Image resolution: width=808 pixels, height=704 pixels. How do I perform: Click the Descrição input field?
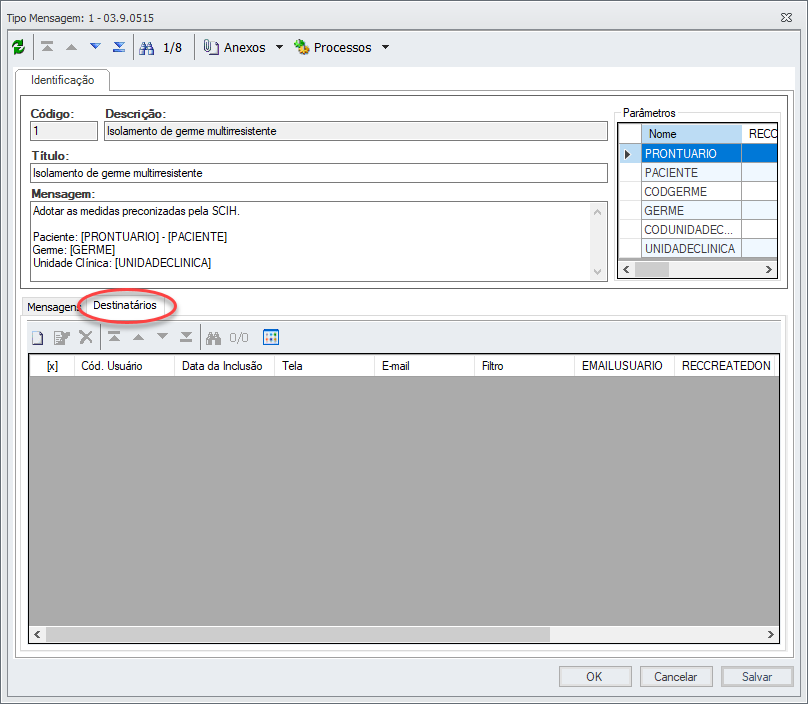tap(356, 131)
